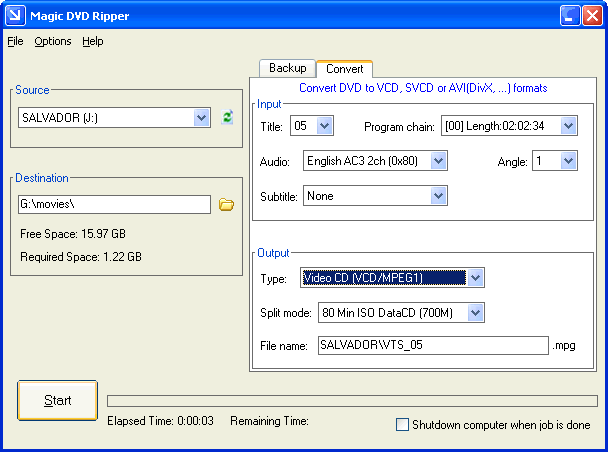Click the Required Space: 1.22 GB text

[81, 257]
